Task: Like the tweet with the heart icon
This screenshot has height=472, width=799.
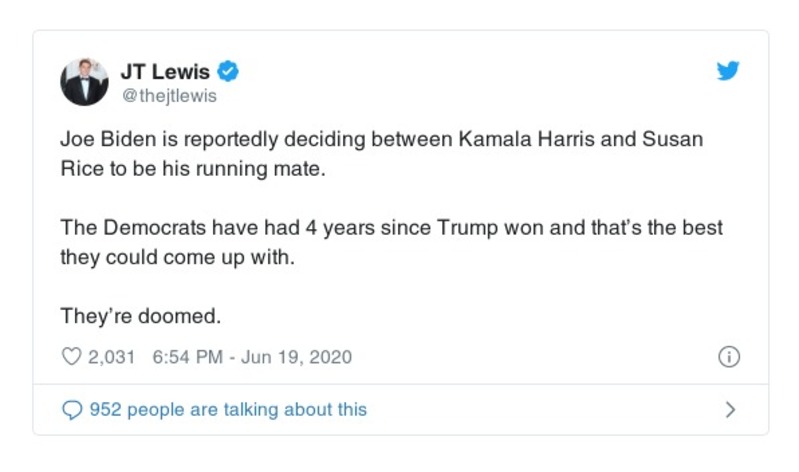Action: [x=71, y=357]
